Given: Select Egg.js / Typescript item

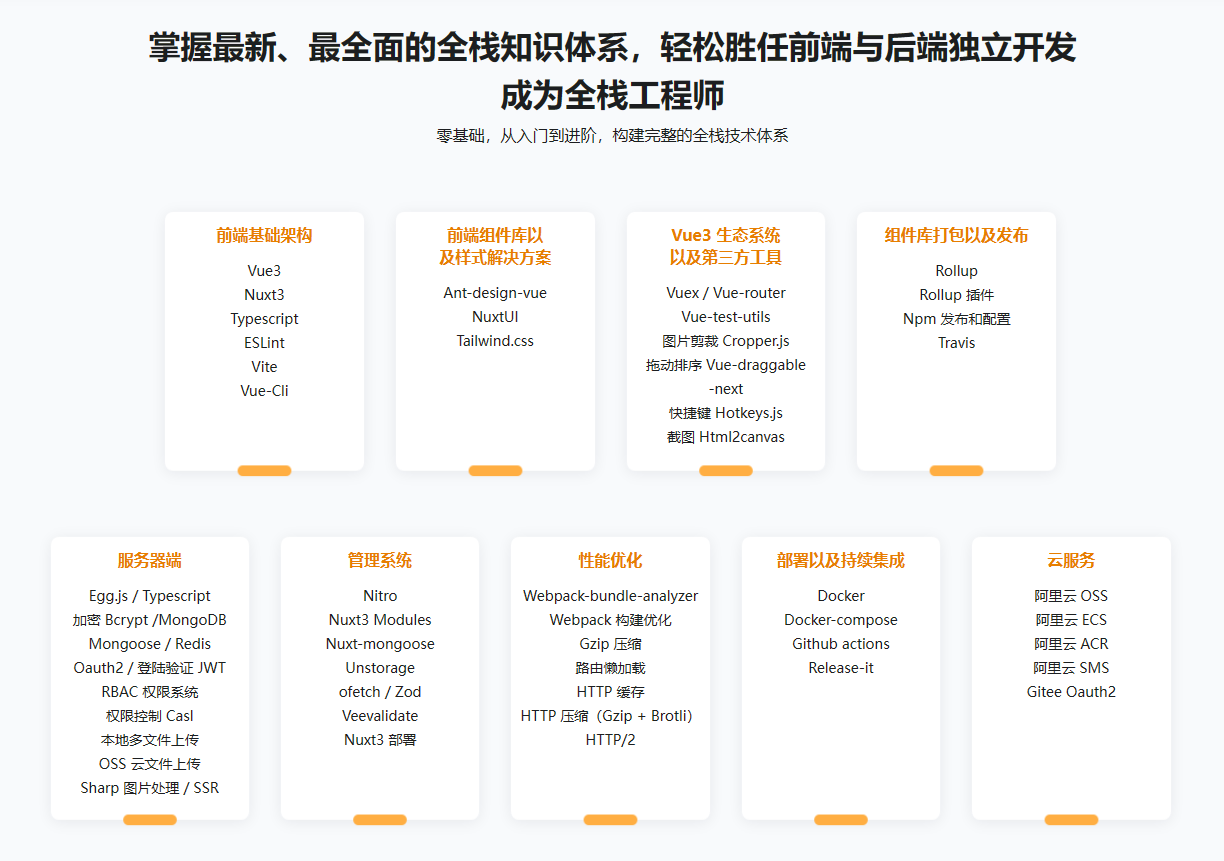Looking at the screenshot, I should click(x=150, y=596).
